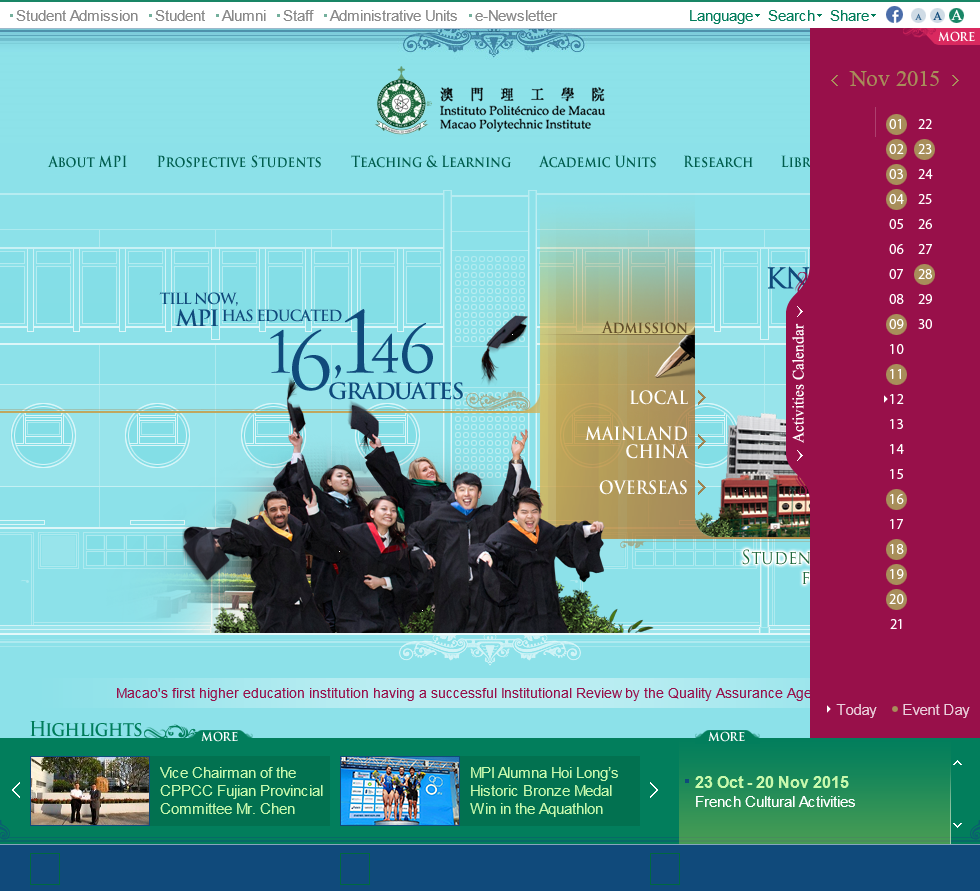This screenshot has width=980, height=891.
Task: Select event day 19 in calendar
Action: pyautogui.click(x=896, y=574)
